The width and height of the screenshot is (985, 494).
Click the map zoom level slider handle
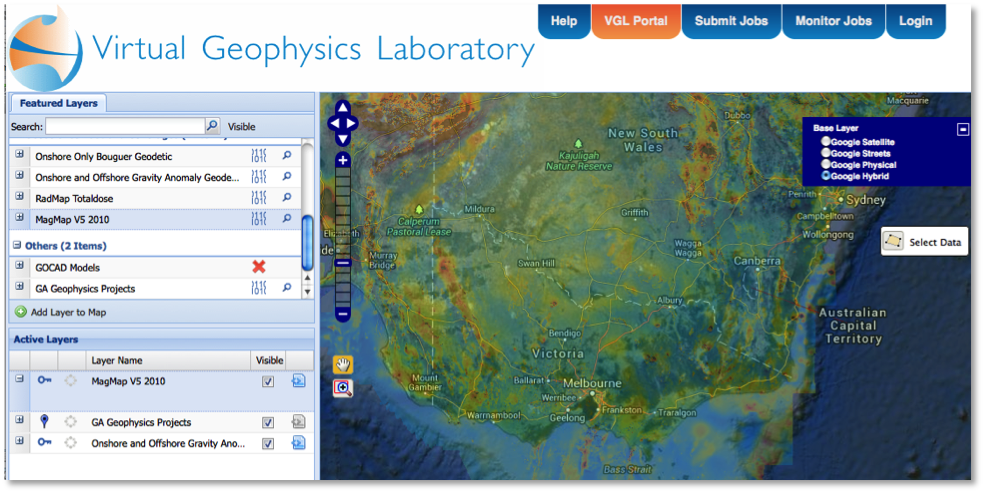point(343,263)
